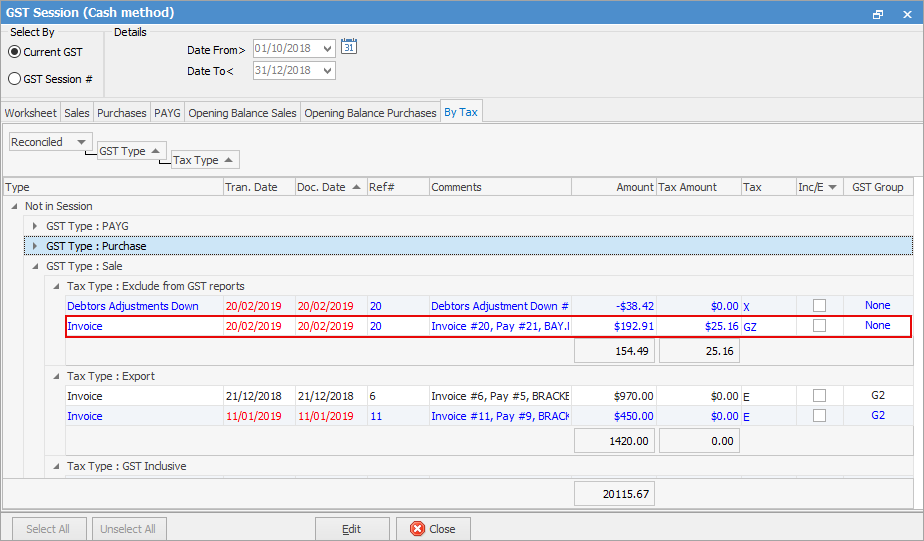Switch to the Sales tab

pyautogui.click(x=77, y=113)
